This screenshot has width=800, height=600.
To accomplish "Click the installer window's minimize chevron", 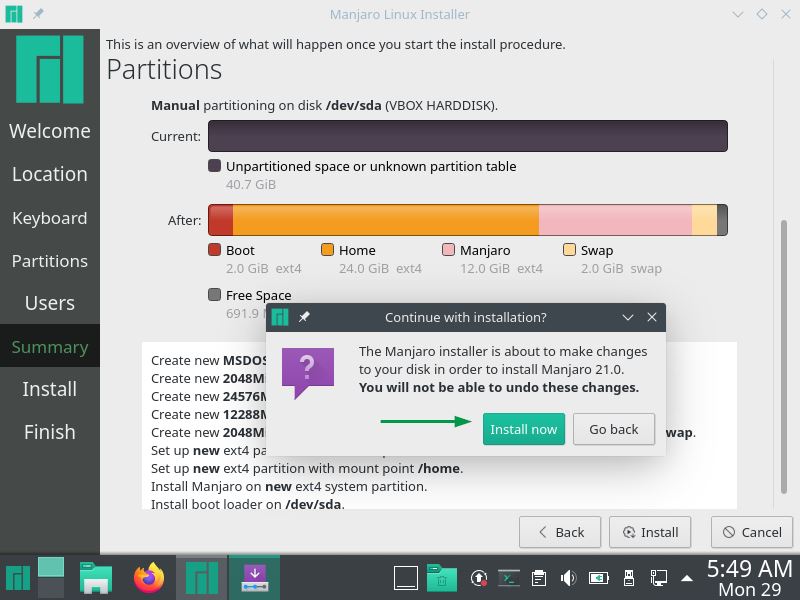I will pos(738,14).
